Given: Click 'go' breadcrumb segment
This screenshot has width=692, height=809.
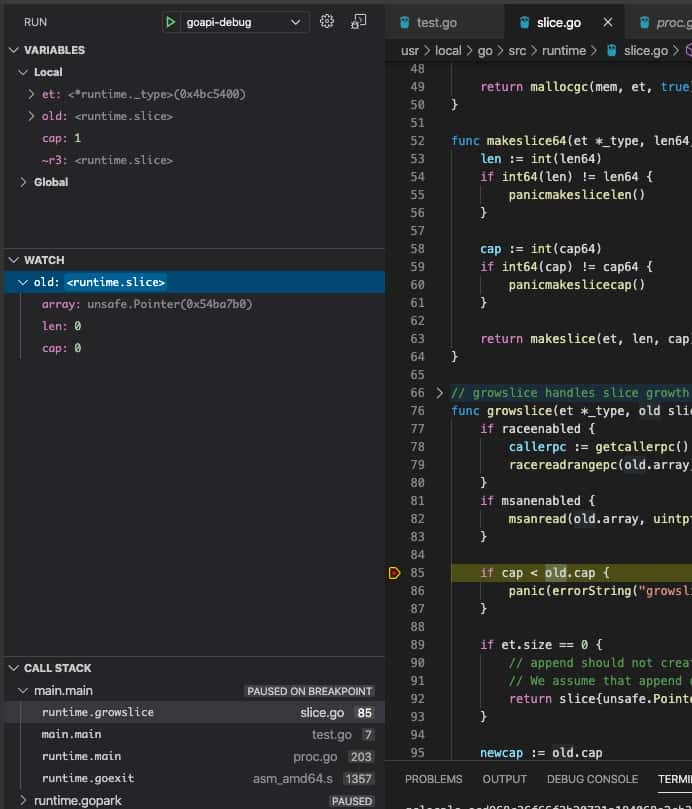Looking at the screenshot, I should 485,51.
